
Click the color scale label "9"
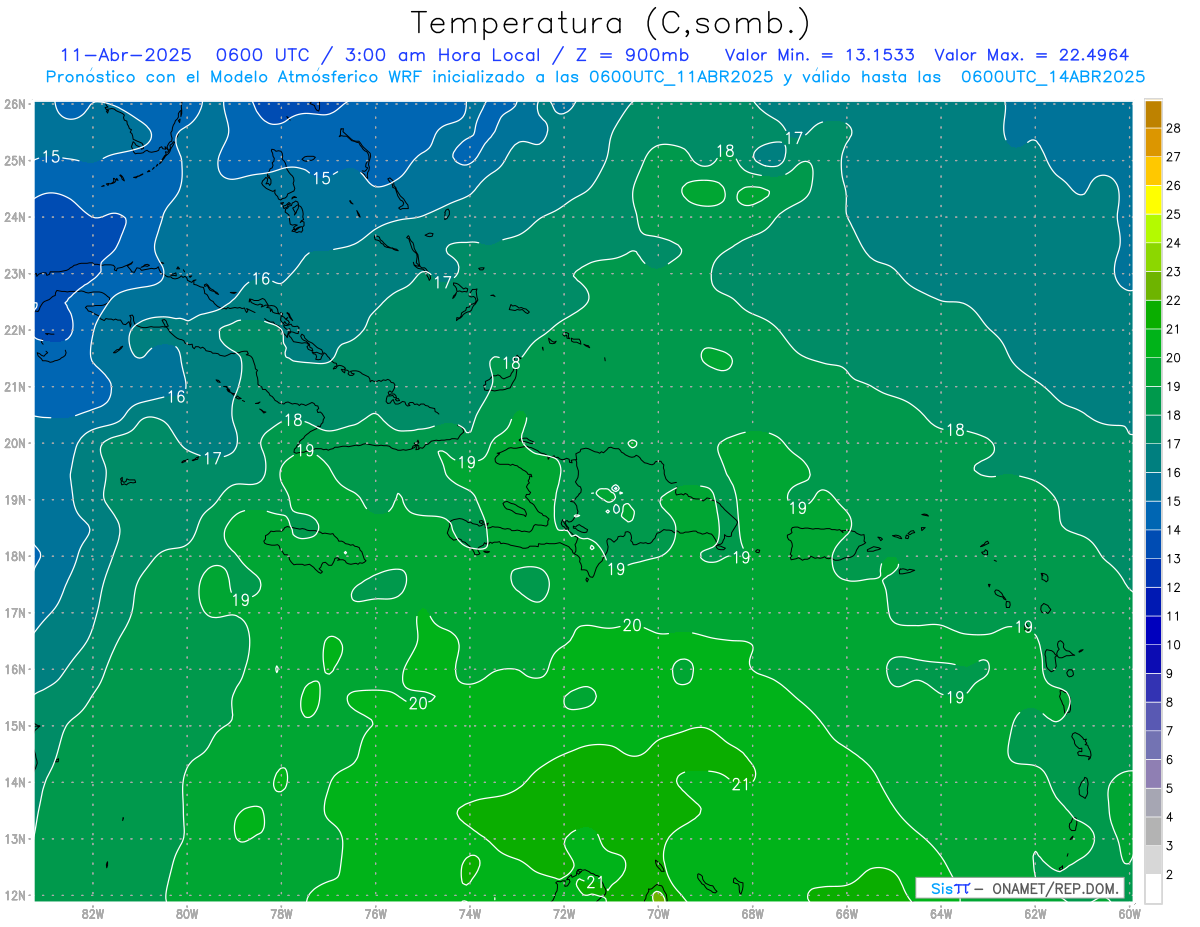(x=1170, y=674)
